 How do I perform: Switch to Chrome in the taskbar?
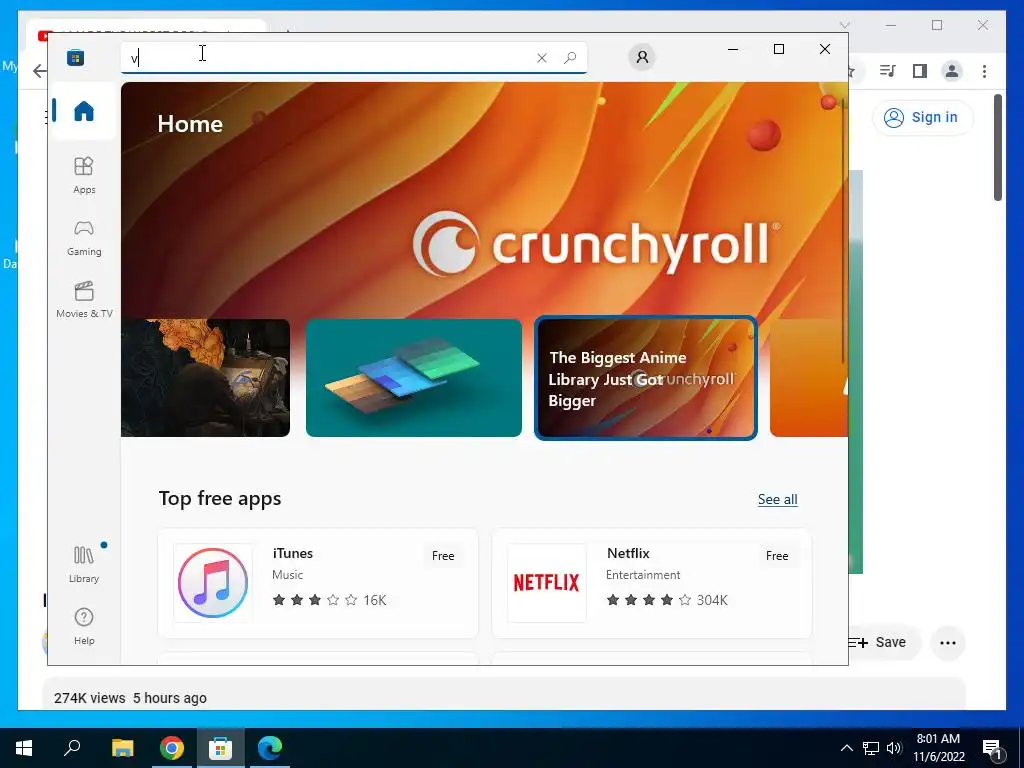pyautogui.click(x=172, y=748)
